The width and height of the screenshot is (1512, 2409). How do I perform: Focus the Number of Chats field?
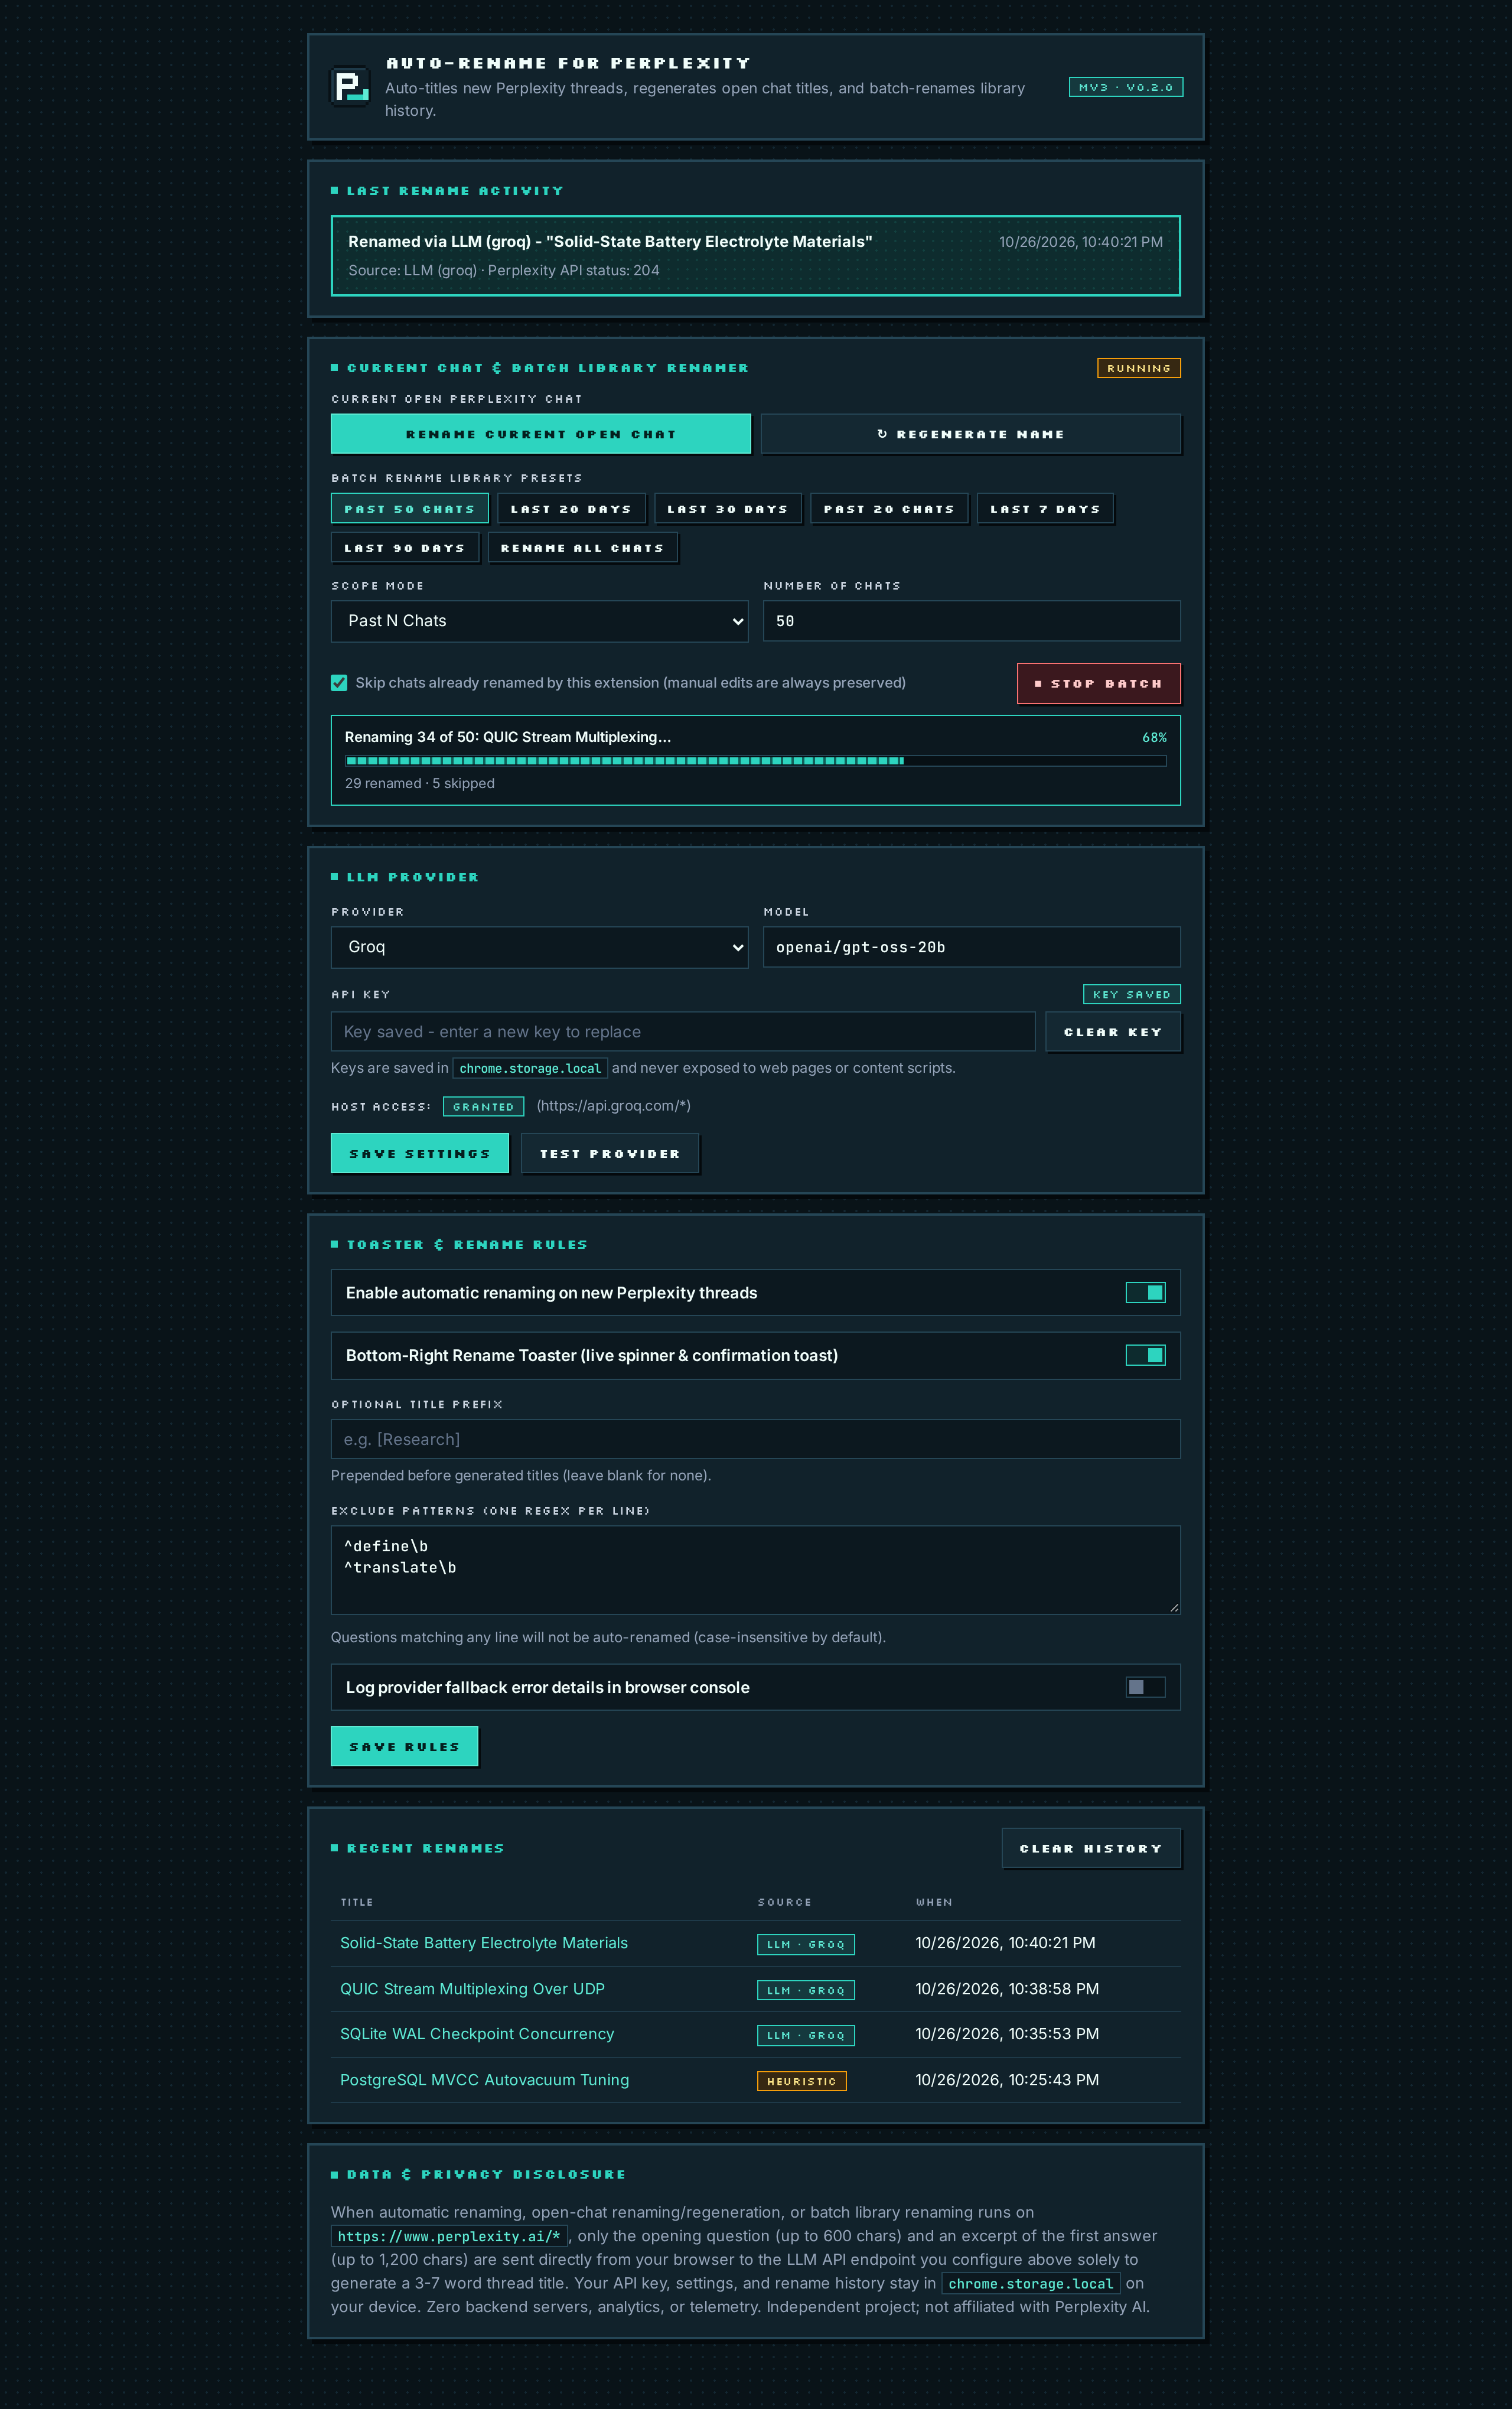pyautogui.click(x=971, y=621)
